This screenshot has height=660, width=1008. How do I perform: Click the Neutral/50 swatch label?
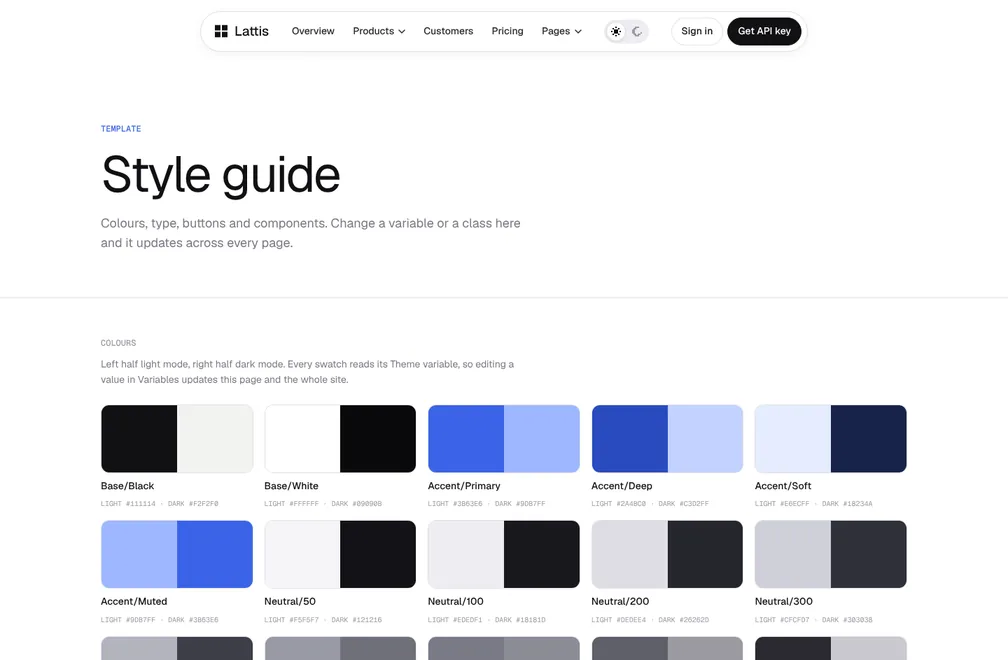(x=290, y=602)
